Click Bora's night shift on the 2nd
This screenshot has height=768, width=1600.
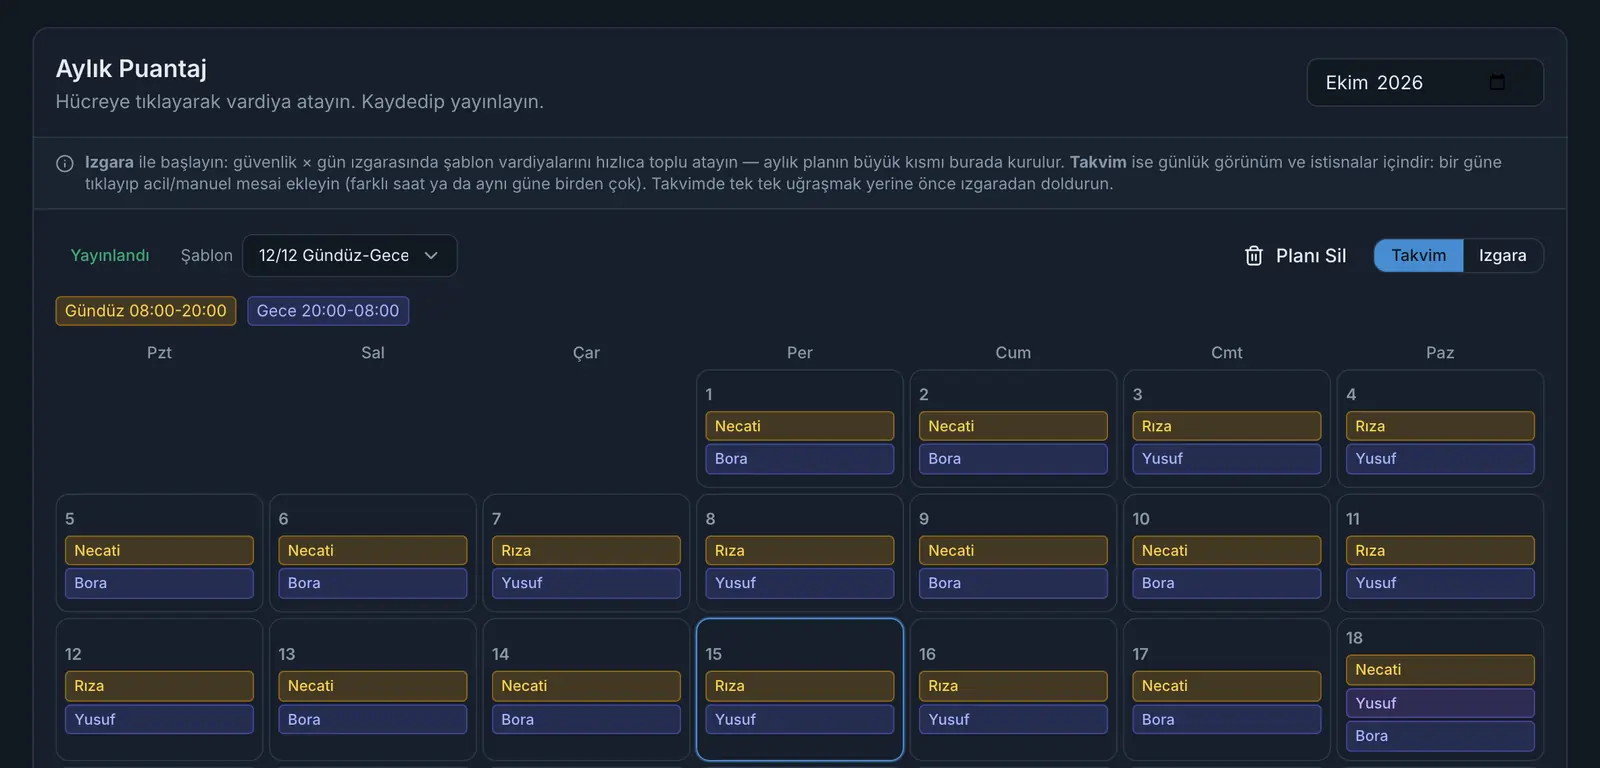point(1013,459)
